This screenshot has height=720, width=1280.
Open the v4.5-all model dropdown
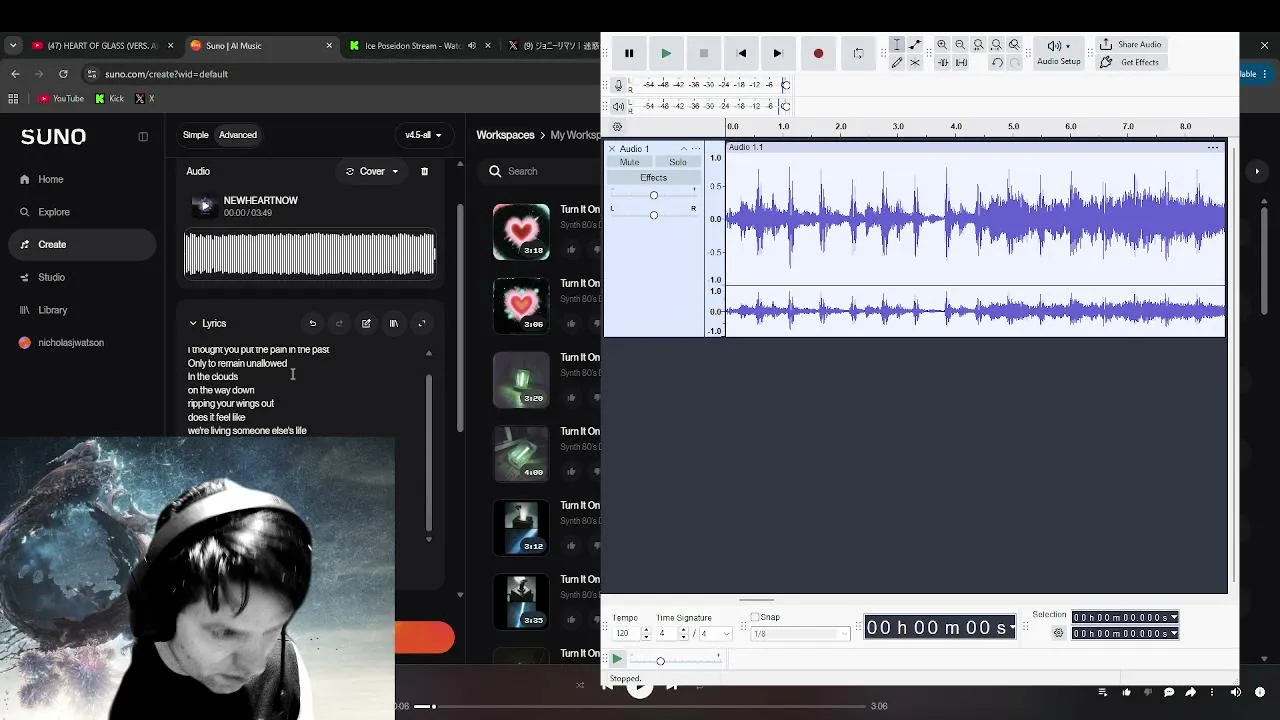423,135
